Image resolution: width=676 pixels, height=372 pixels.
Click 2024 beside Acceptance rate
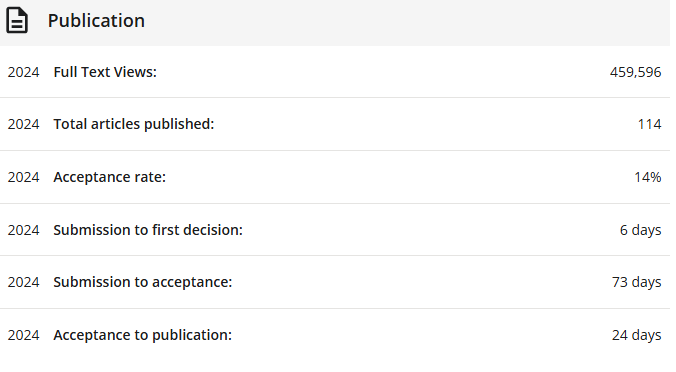click(x=23, y=177)
